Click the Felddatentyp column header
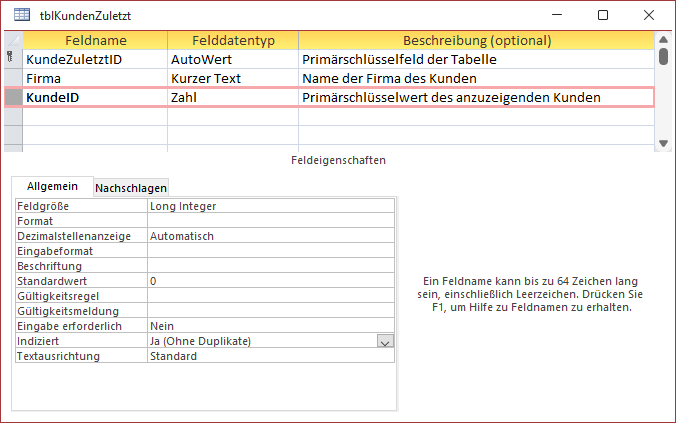676x423 pixels. click(x=233, y=40)
